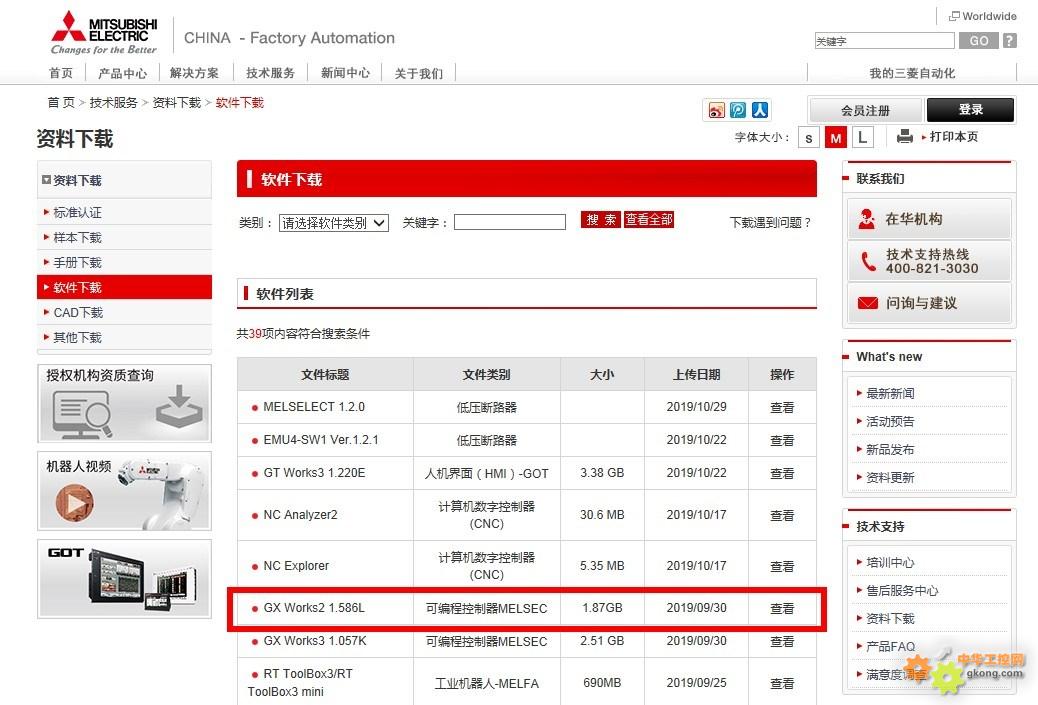The width and height of the screenshot is (1038, 705).
Task: Click 首页 in the breadcrumb
Action: click(x=61, y=103)
